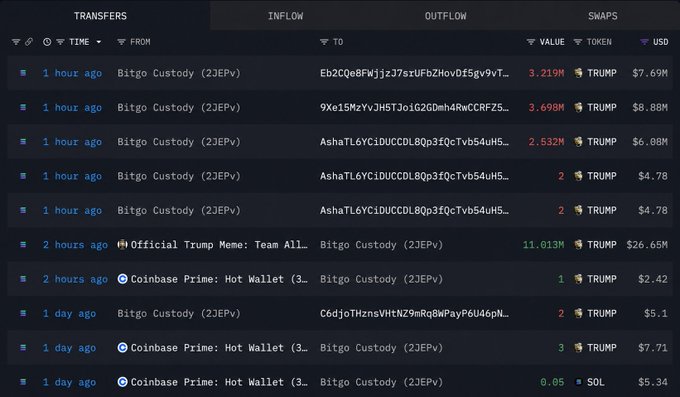
Task: Open transaction icon for C6djoTHzns row
Action: click(23, 313)
